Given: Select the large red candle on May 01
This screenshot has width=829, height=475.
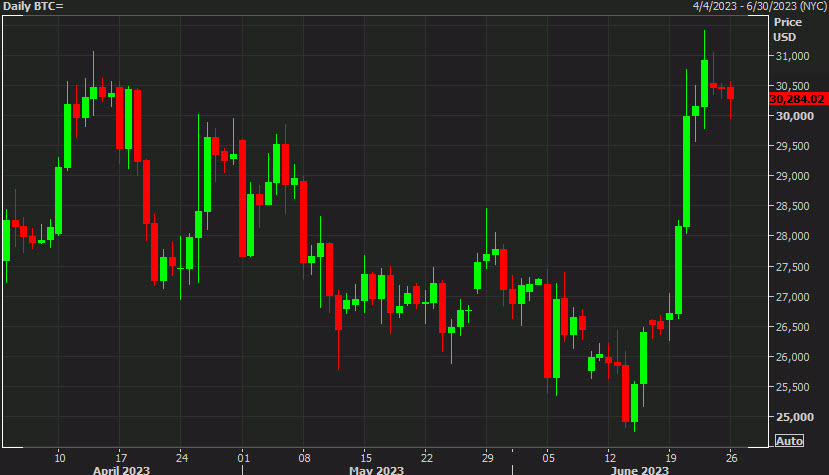Looking at the screenshot, I should (x=242, y=198).
